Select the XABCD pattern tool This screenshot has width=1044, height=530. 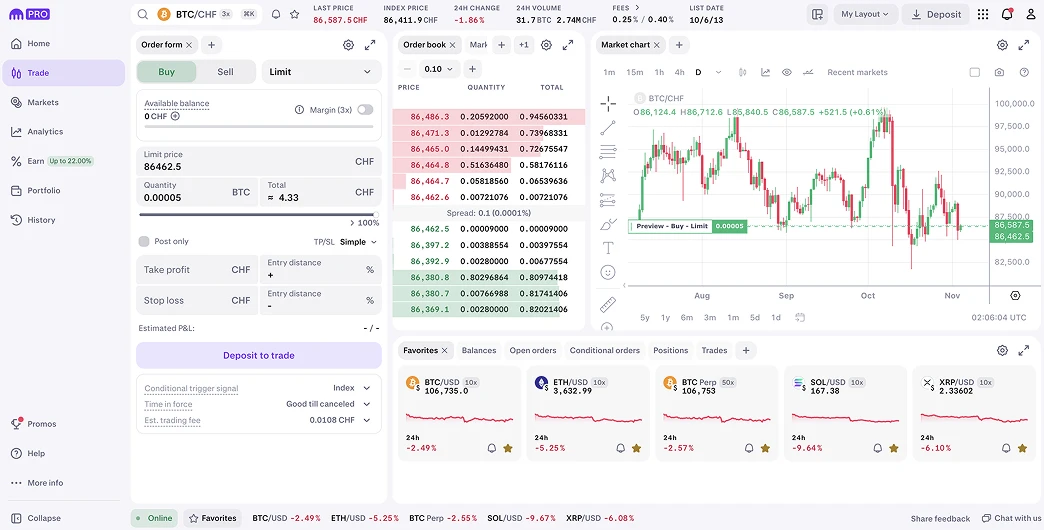pos(608,176)
